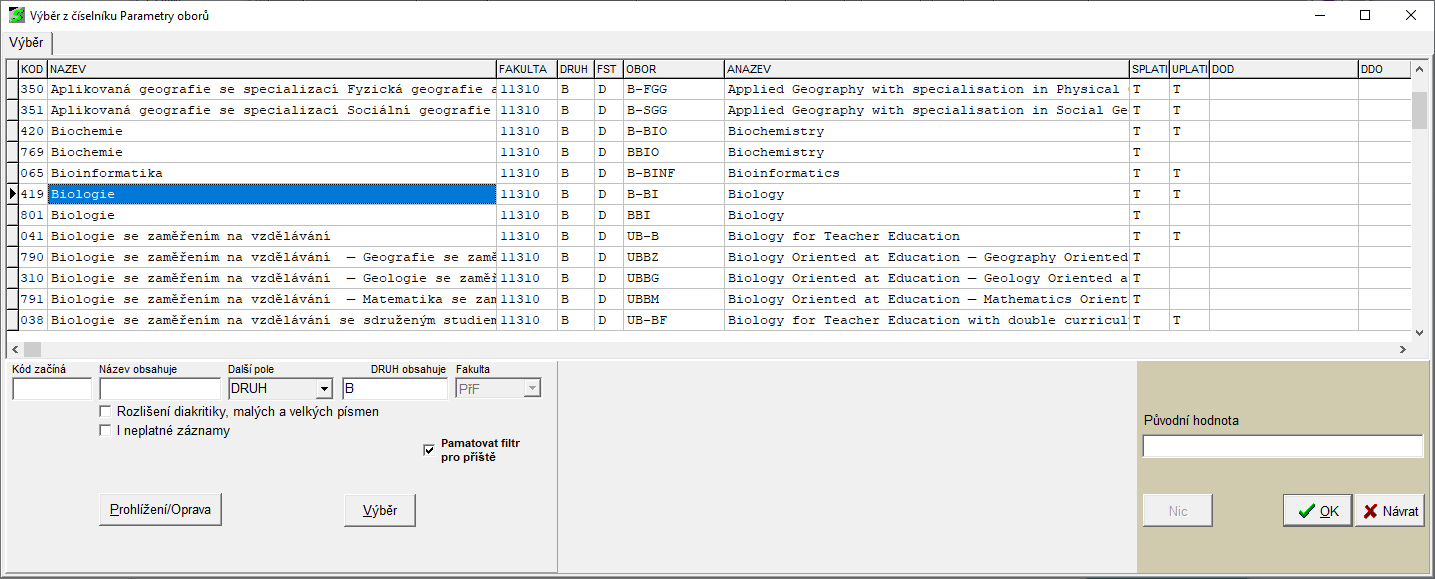Image resolution: width=1435 pixels, height=579 pixels.
Task: Uncheck 'Pamatovat filtr pro příště'
Action: 430,450
